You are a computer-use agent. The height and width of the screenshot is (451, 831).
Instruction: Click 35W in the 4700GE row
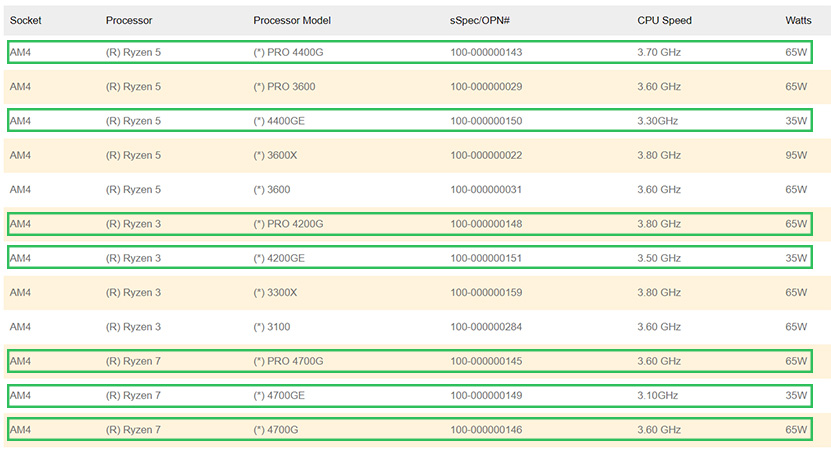coord(796,396)
